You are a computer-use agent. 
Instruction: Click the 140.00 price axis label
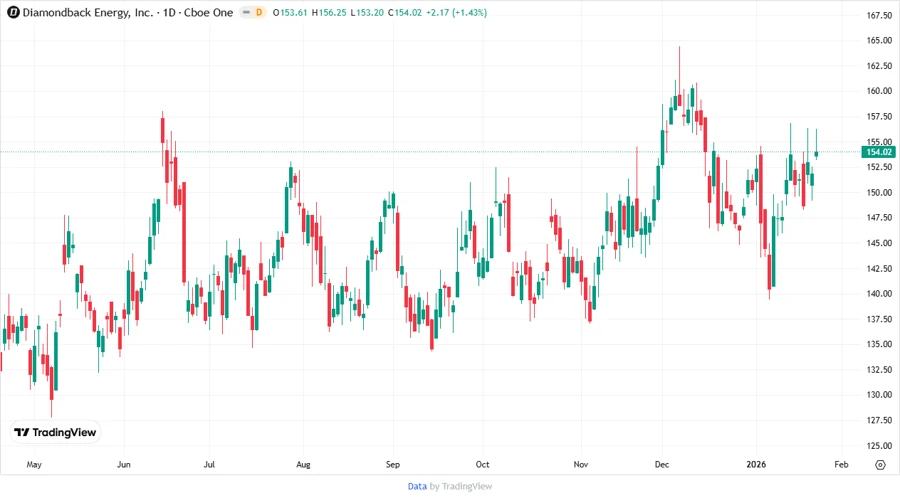pos(879,294)
